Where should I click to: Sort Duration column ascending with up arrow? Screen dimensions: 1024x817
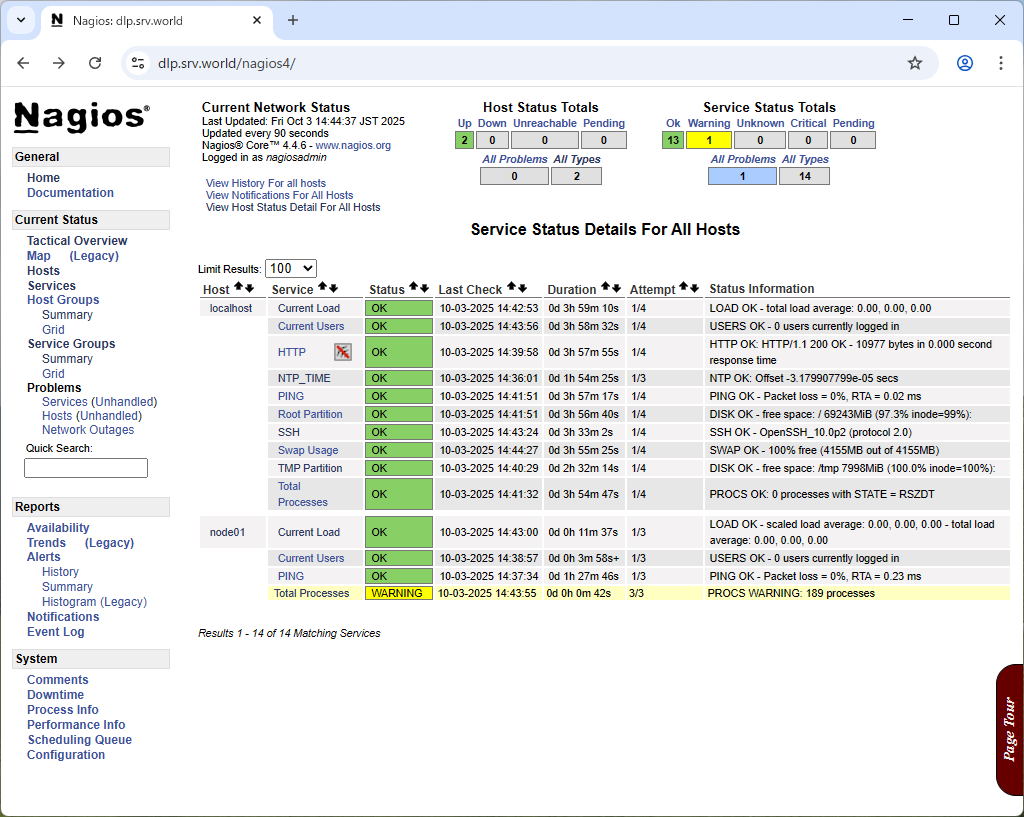click(605, 288)
